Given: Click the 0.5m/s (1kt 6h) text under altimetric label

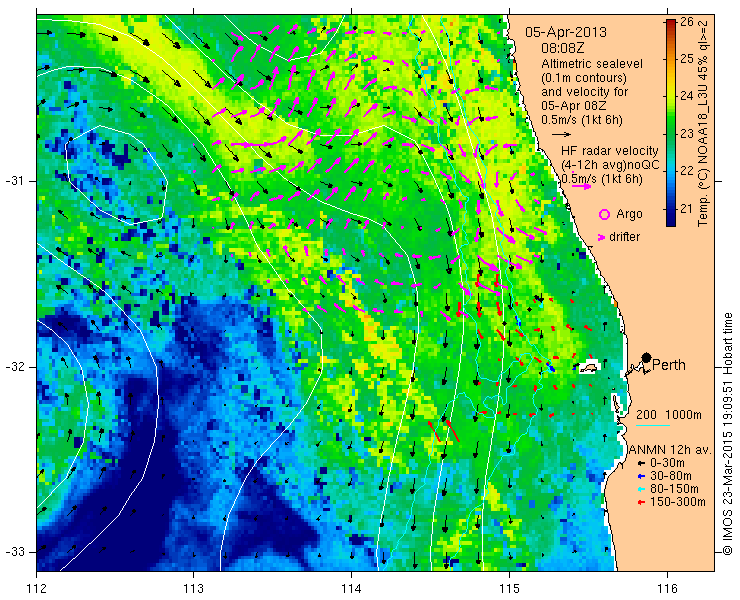Looking at the screenshot, I should tap(582, 120).
